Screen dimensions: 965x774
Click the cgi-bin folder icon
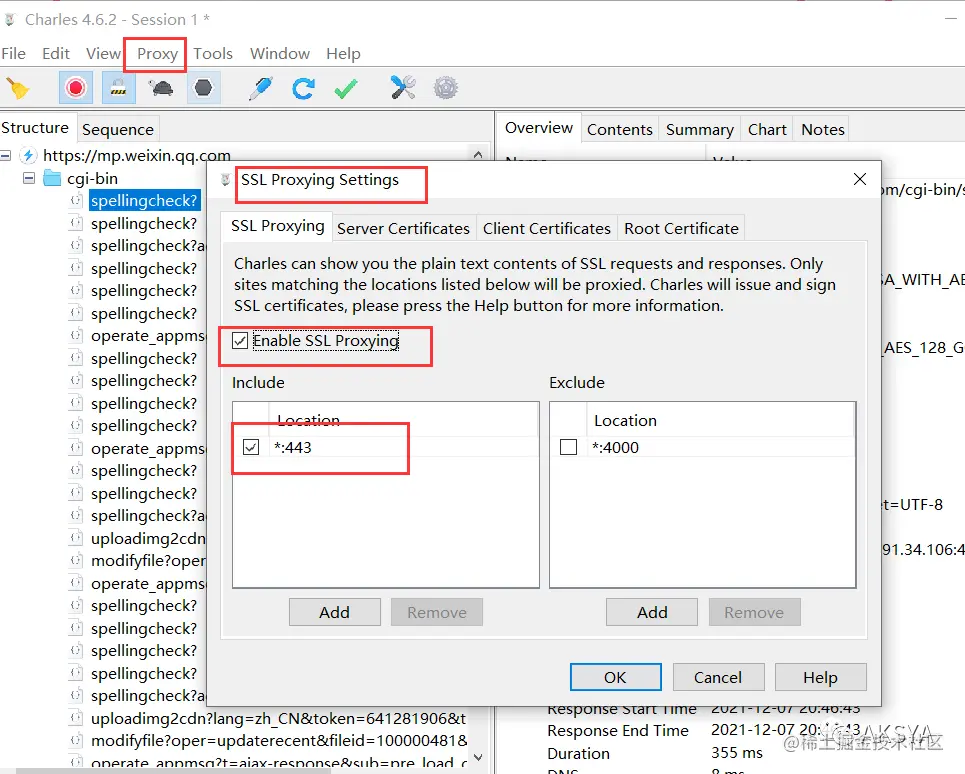[53, 178]
